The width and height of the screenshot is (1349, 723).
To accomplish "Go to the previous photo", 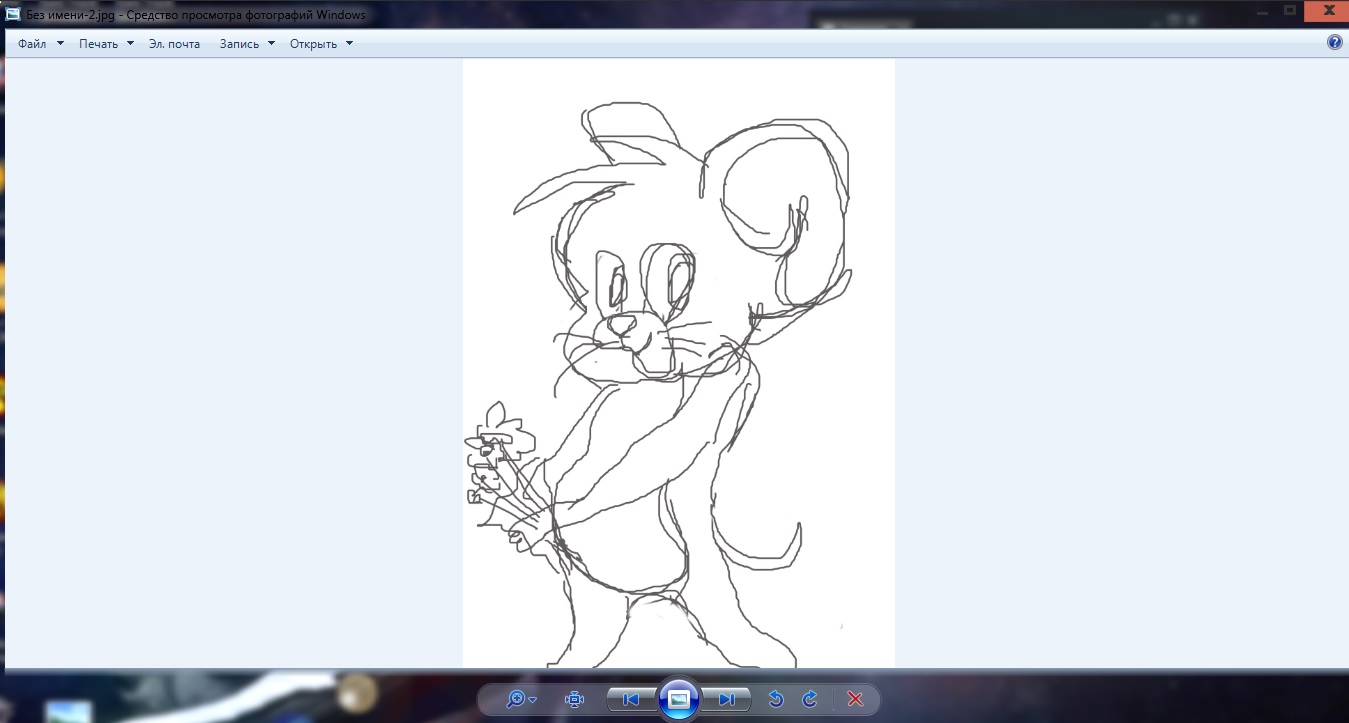I will coord(631,700).
